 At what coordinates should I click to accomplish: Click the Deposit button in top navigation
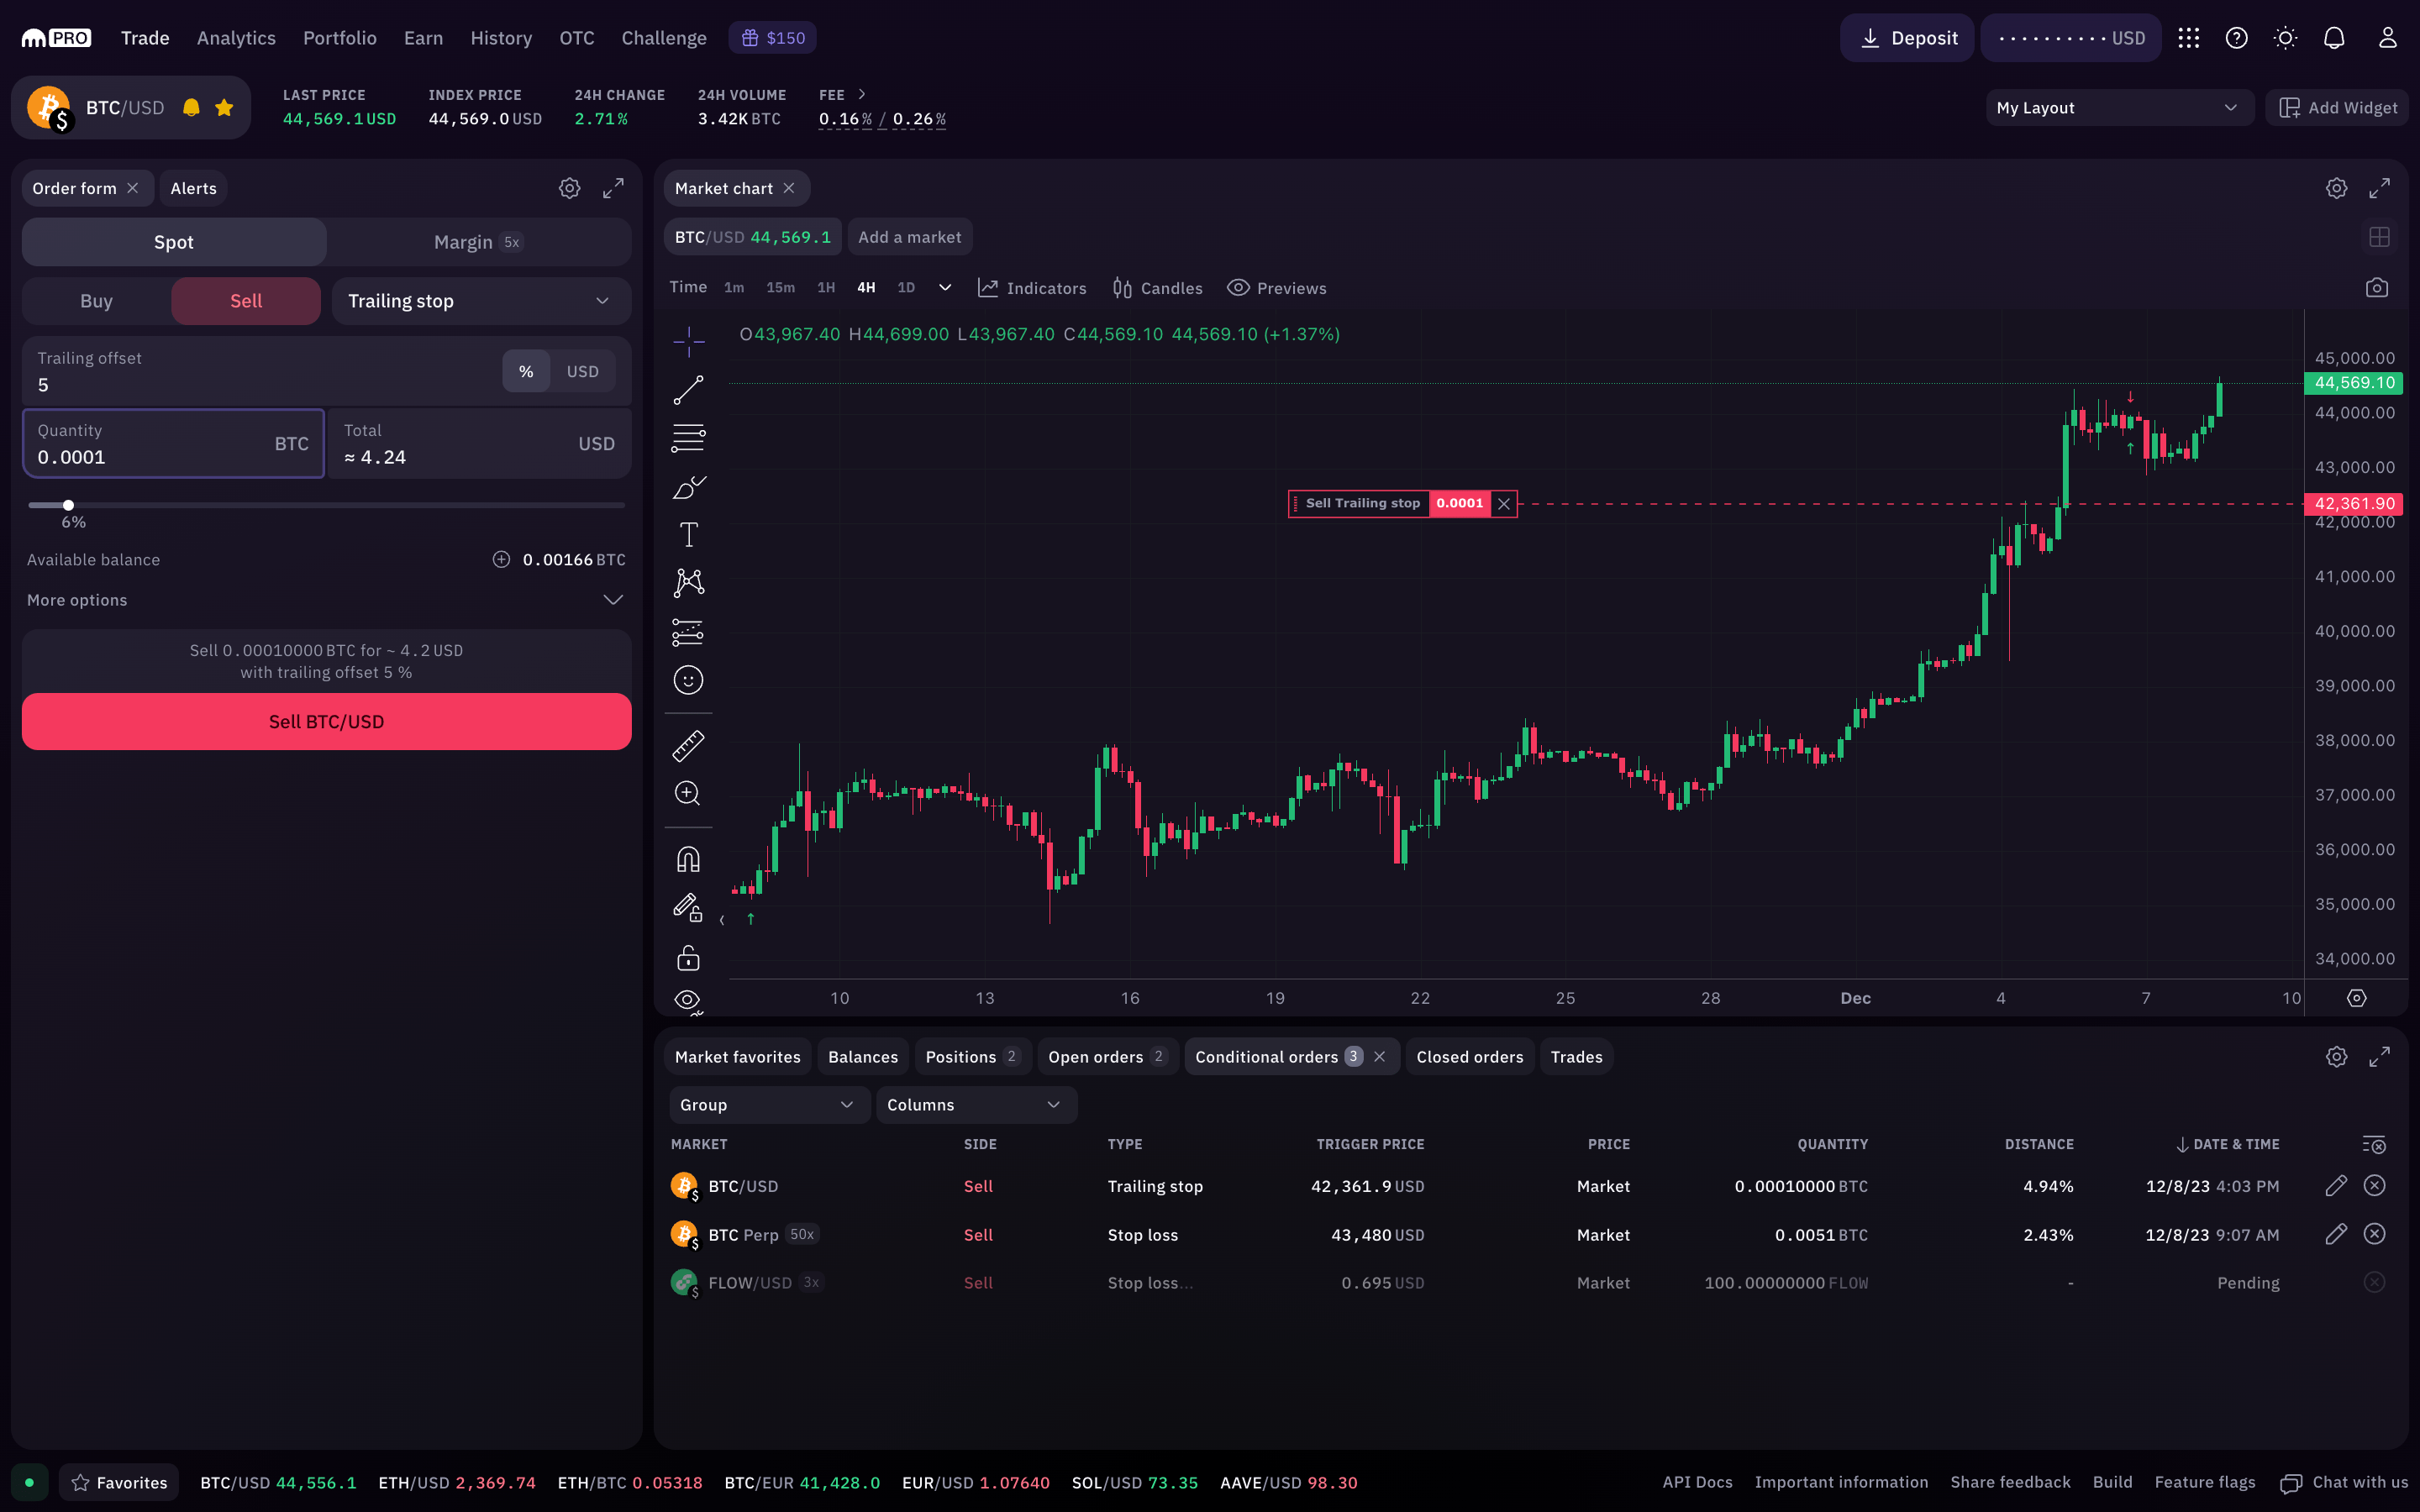pyautogui.click(x=1912, y=37)
